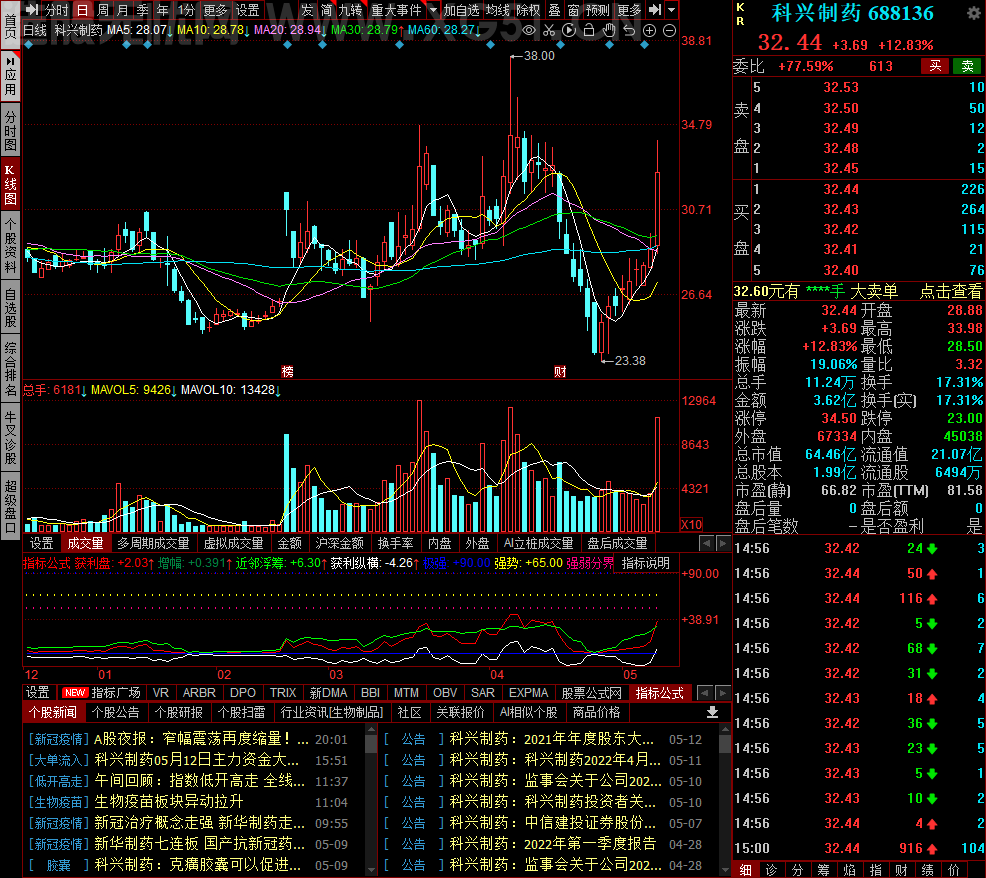Open 首页 sidebar button
Image resolution: width=986 pixels, height=878 pixels.
[x=10, y=27]
